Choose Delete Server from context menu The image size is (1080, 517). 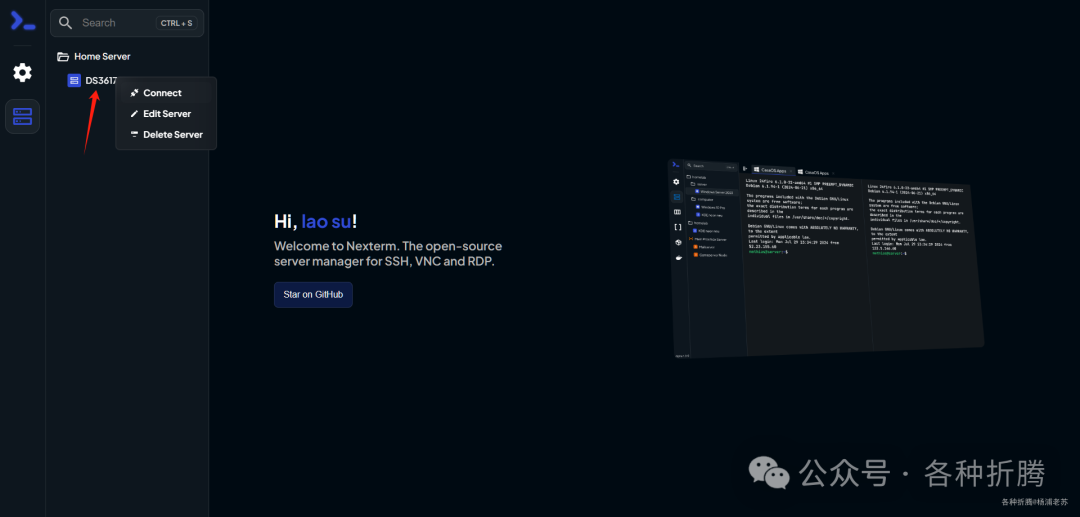click(166, 134)
